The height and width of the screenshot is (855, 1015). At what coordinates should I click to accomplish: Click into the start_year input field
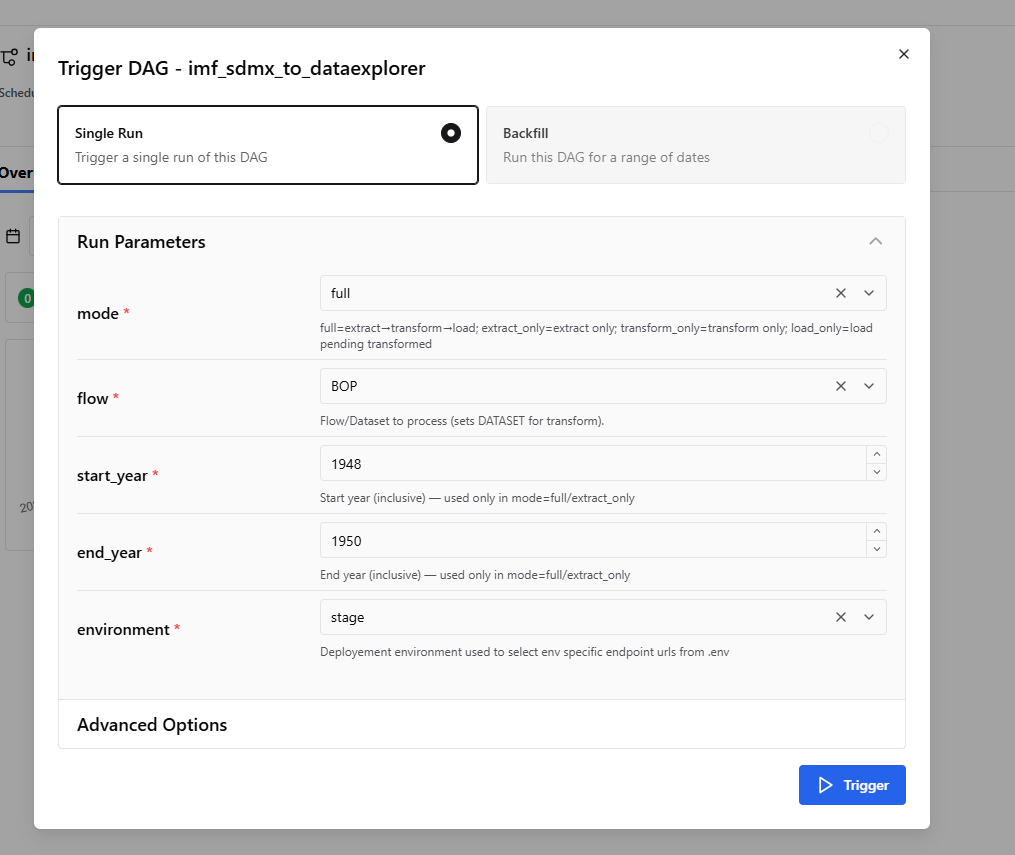[x=590, y=463]
